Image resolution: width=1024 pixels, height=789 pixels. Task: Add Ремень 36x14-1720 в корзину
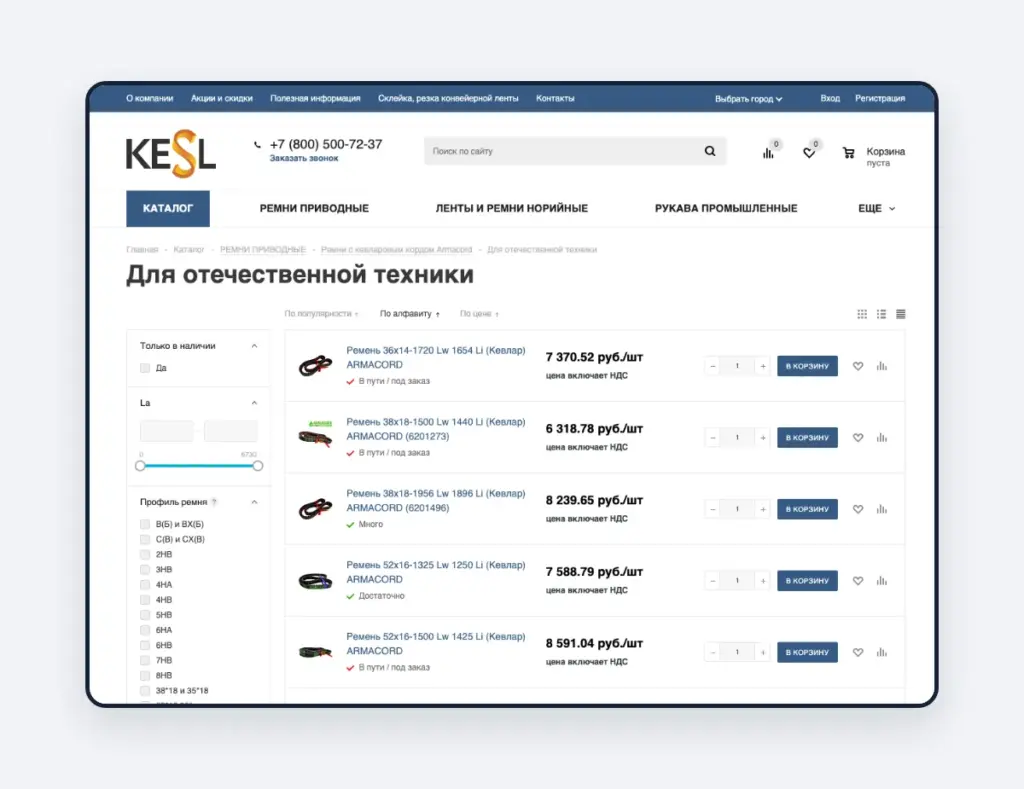click(807, 366)
